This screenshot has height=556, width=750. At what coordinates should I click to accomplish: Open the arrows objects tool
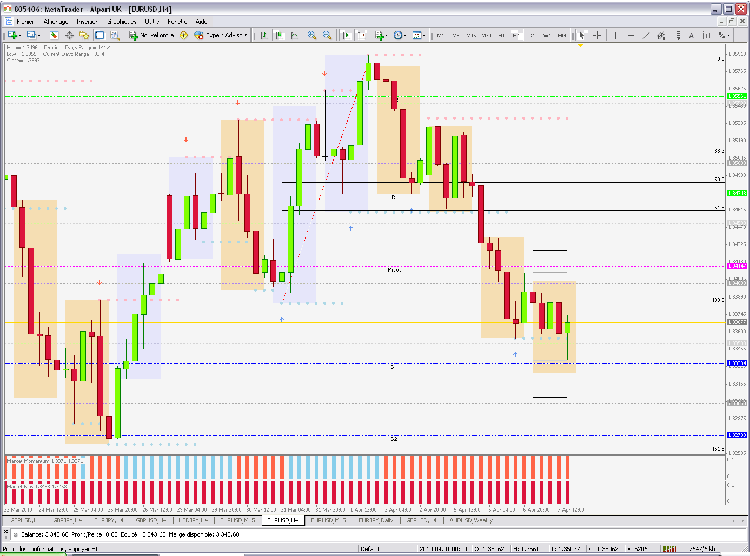[x=721, y=35]
